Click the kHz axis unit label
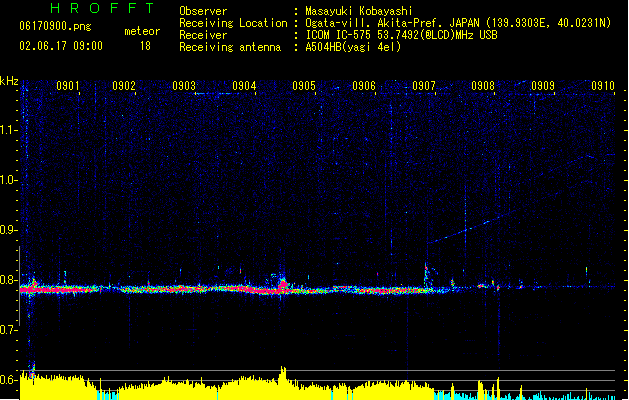Viewport: 629px width, 400px height. 9,81
